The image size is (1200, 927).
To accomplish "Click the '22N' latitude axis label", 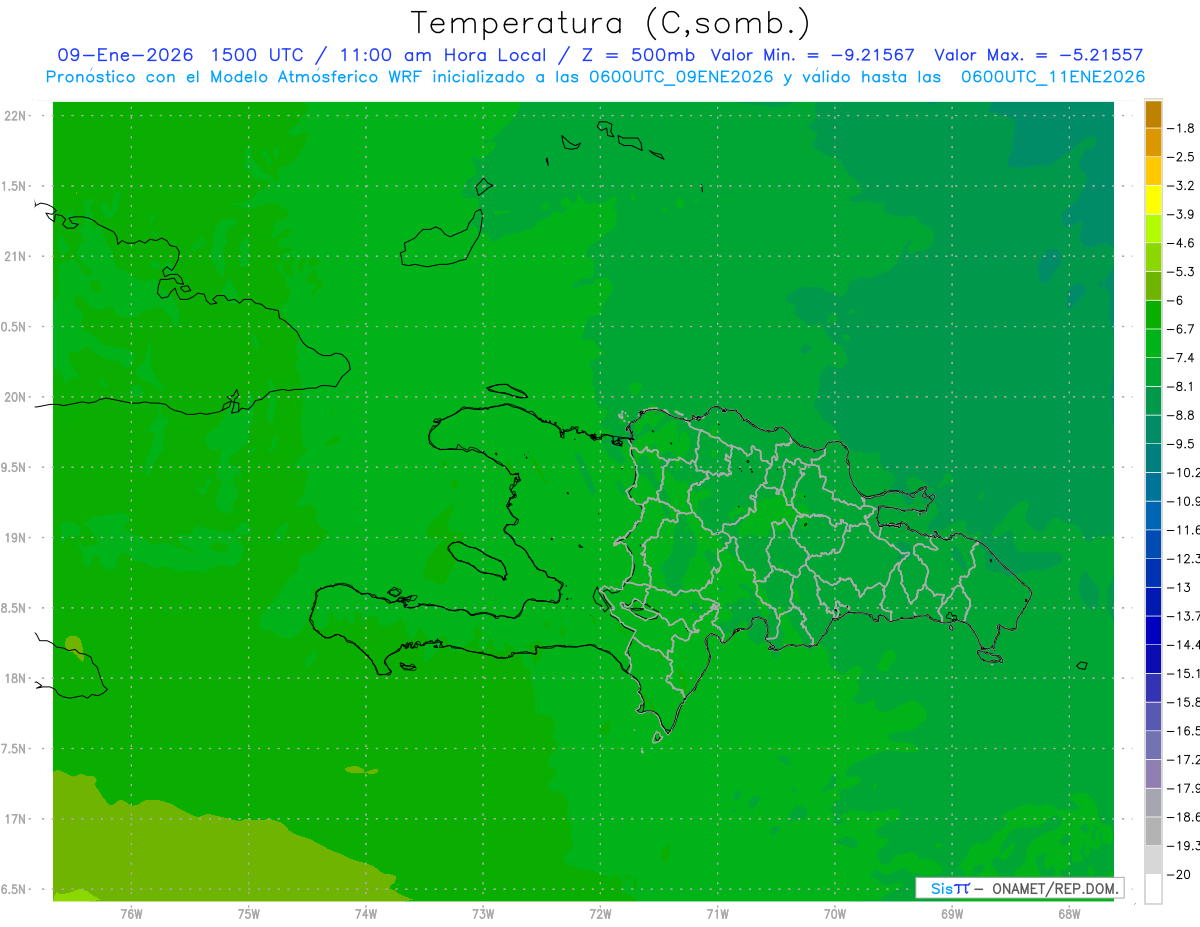I will (x=15, y=116).
